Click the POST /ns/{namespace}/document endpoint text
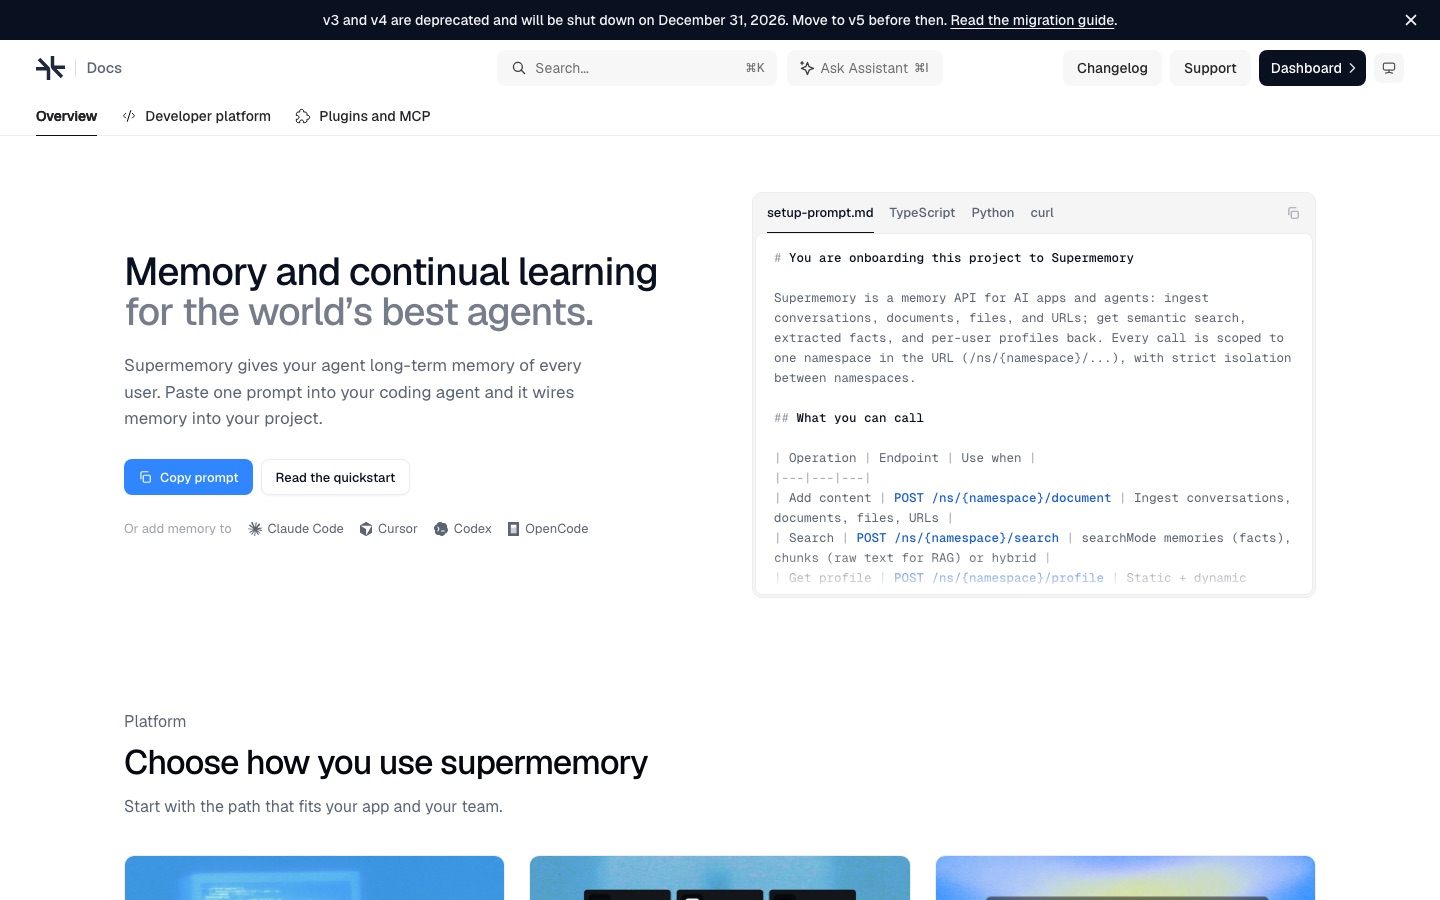 coord(1002,498)
